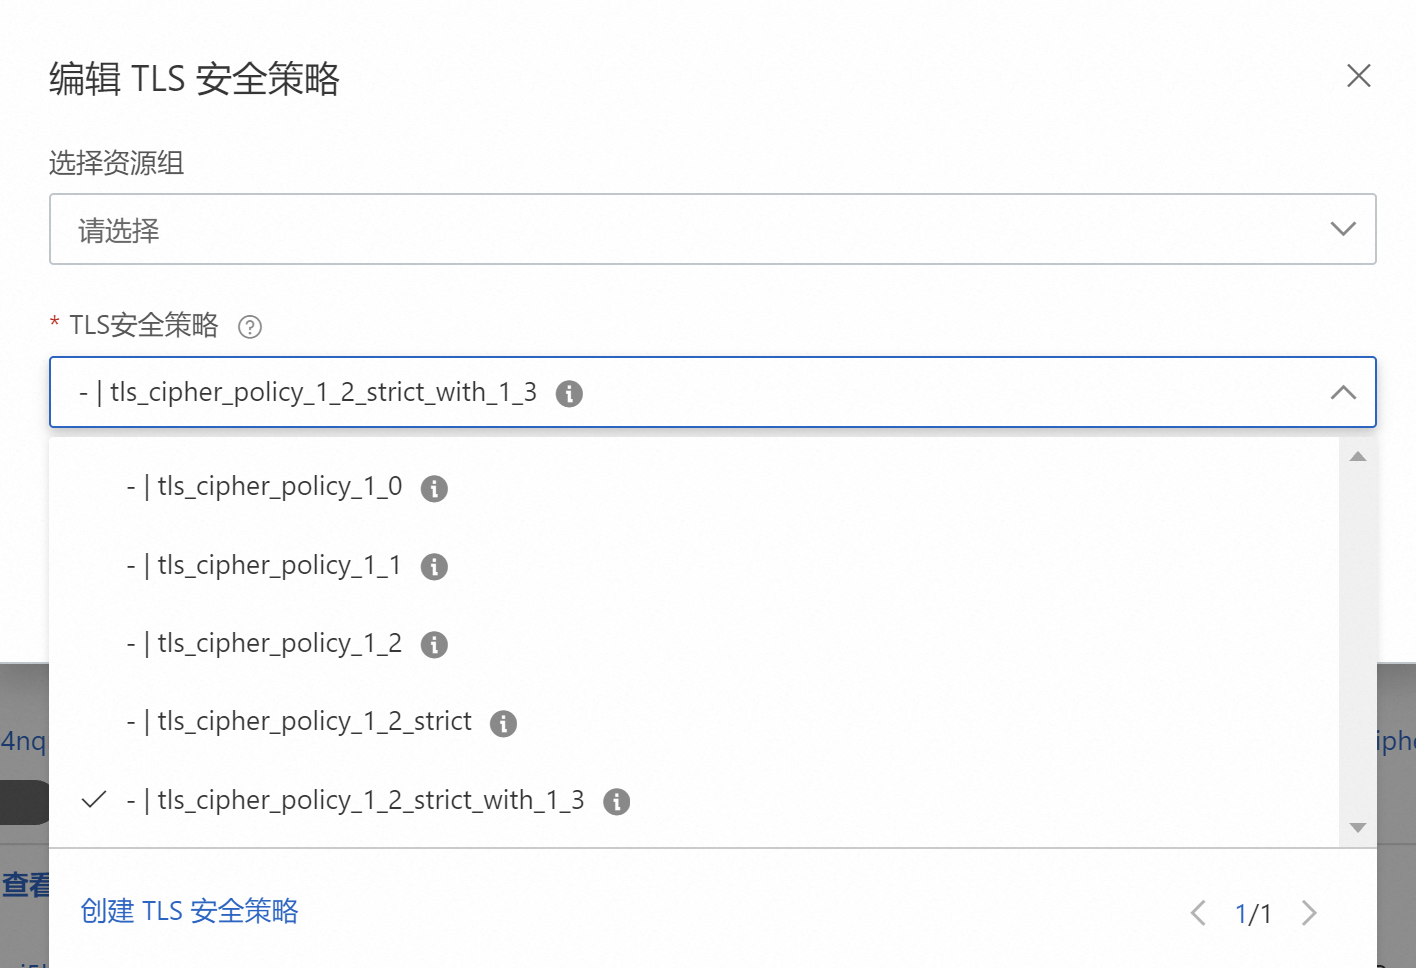1416x968 pixels.
Task: Close the 编辑 TLS 安全策略 dialog
Action: coord(1358,76)
